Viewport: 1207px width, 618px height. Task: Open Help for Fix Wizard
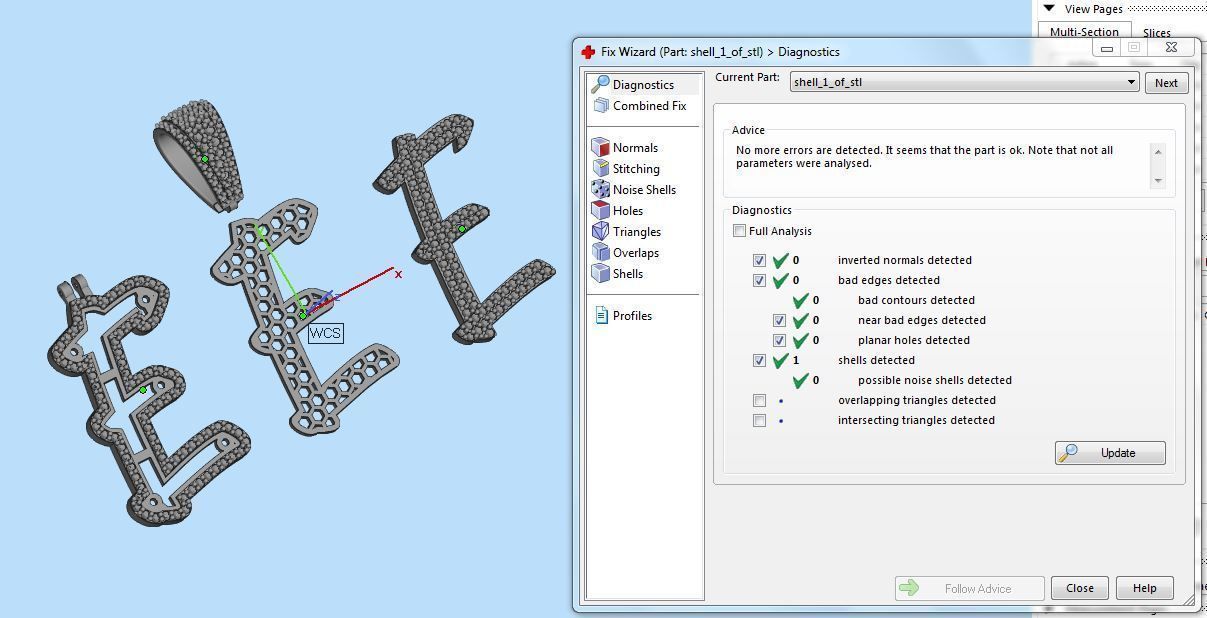point(1144,588)
